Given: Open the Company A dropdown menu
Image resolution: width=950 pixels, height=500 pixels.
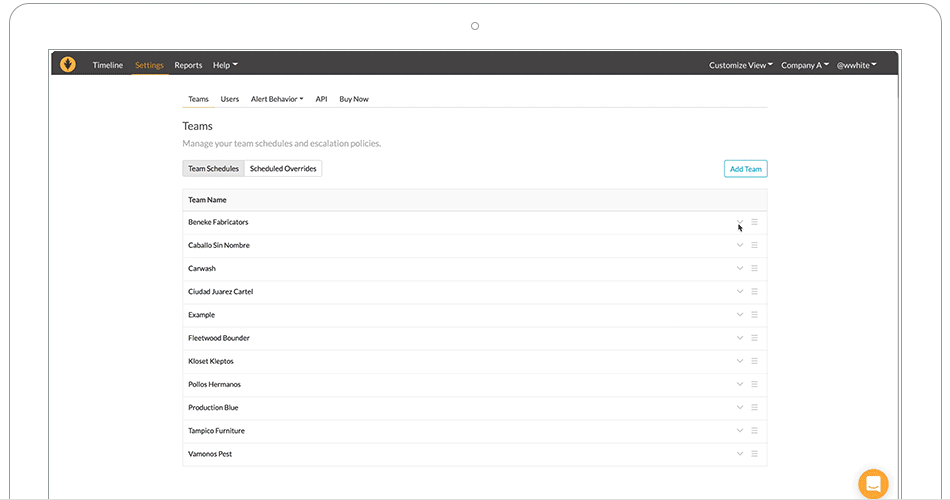Looking at the screenshot, I should [805, 65].
